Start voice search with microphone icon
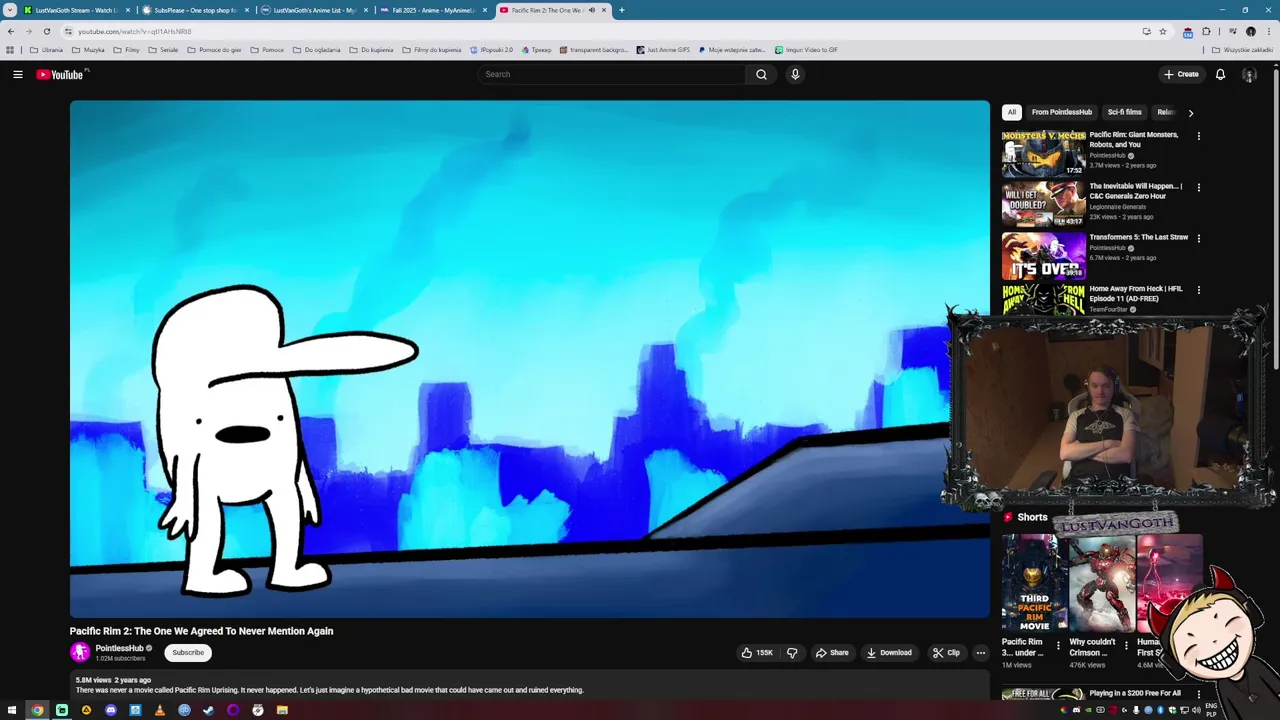The image size is (1280, 720). 795,74
